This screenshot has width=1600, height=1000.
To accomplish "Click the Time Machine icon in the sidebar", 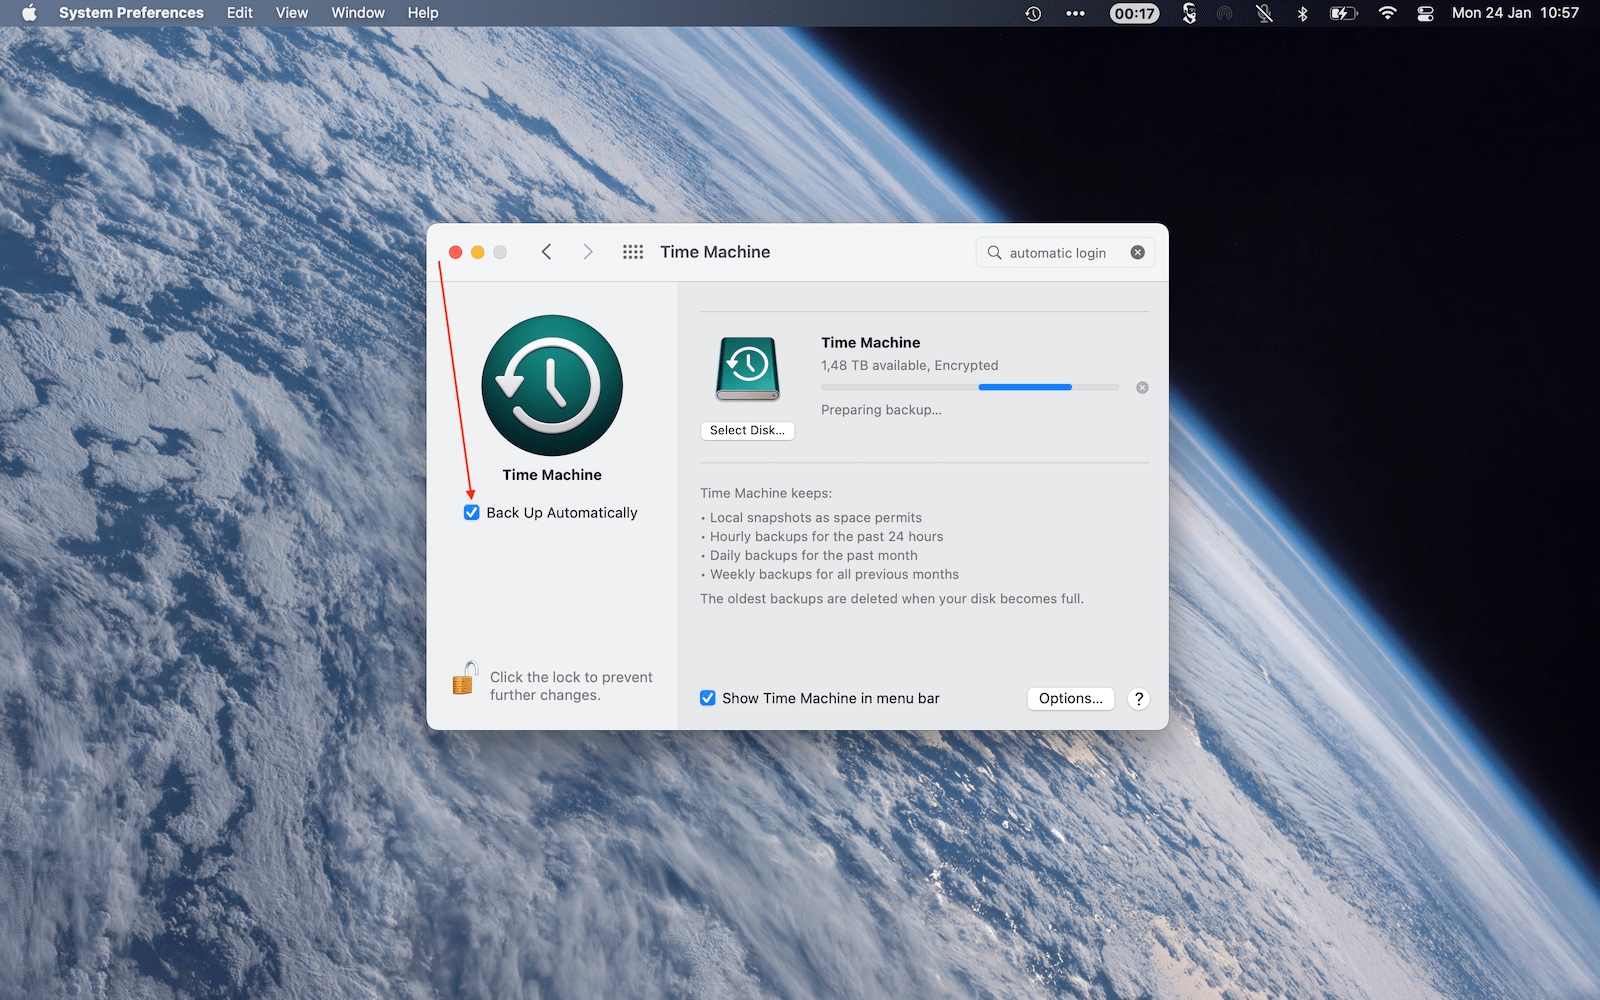I will [x=552, y=386].
